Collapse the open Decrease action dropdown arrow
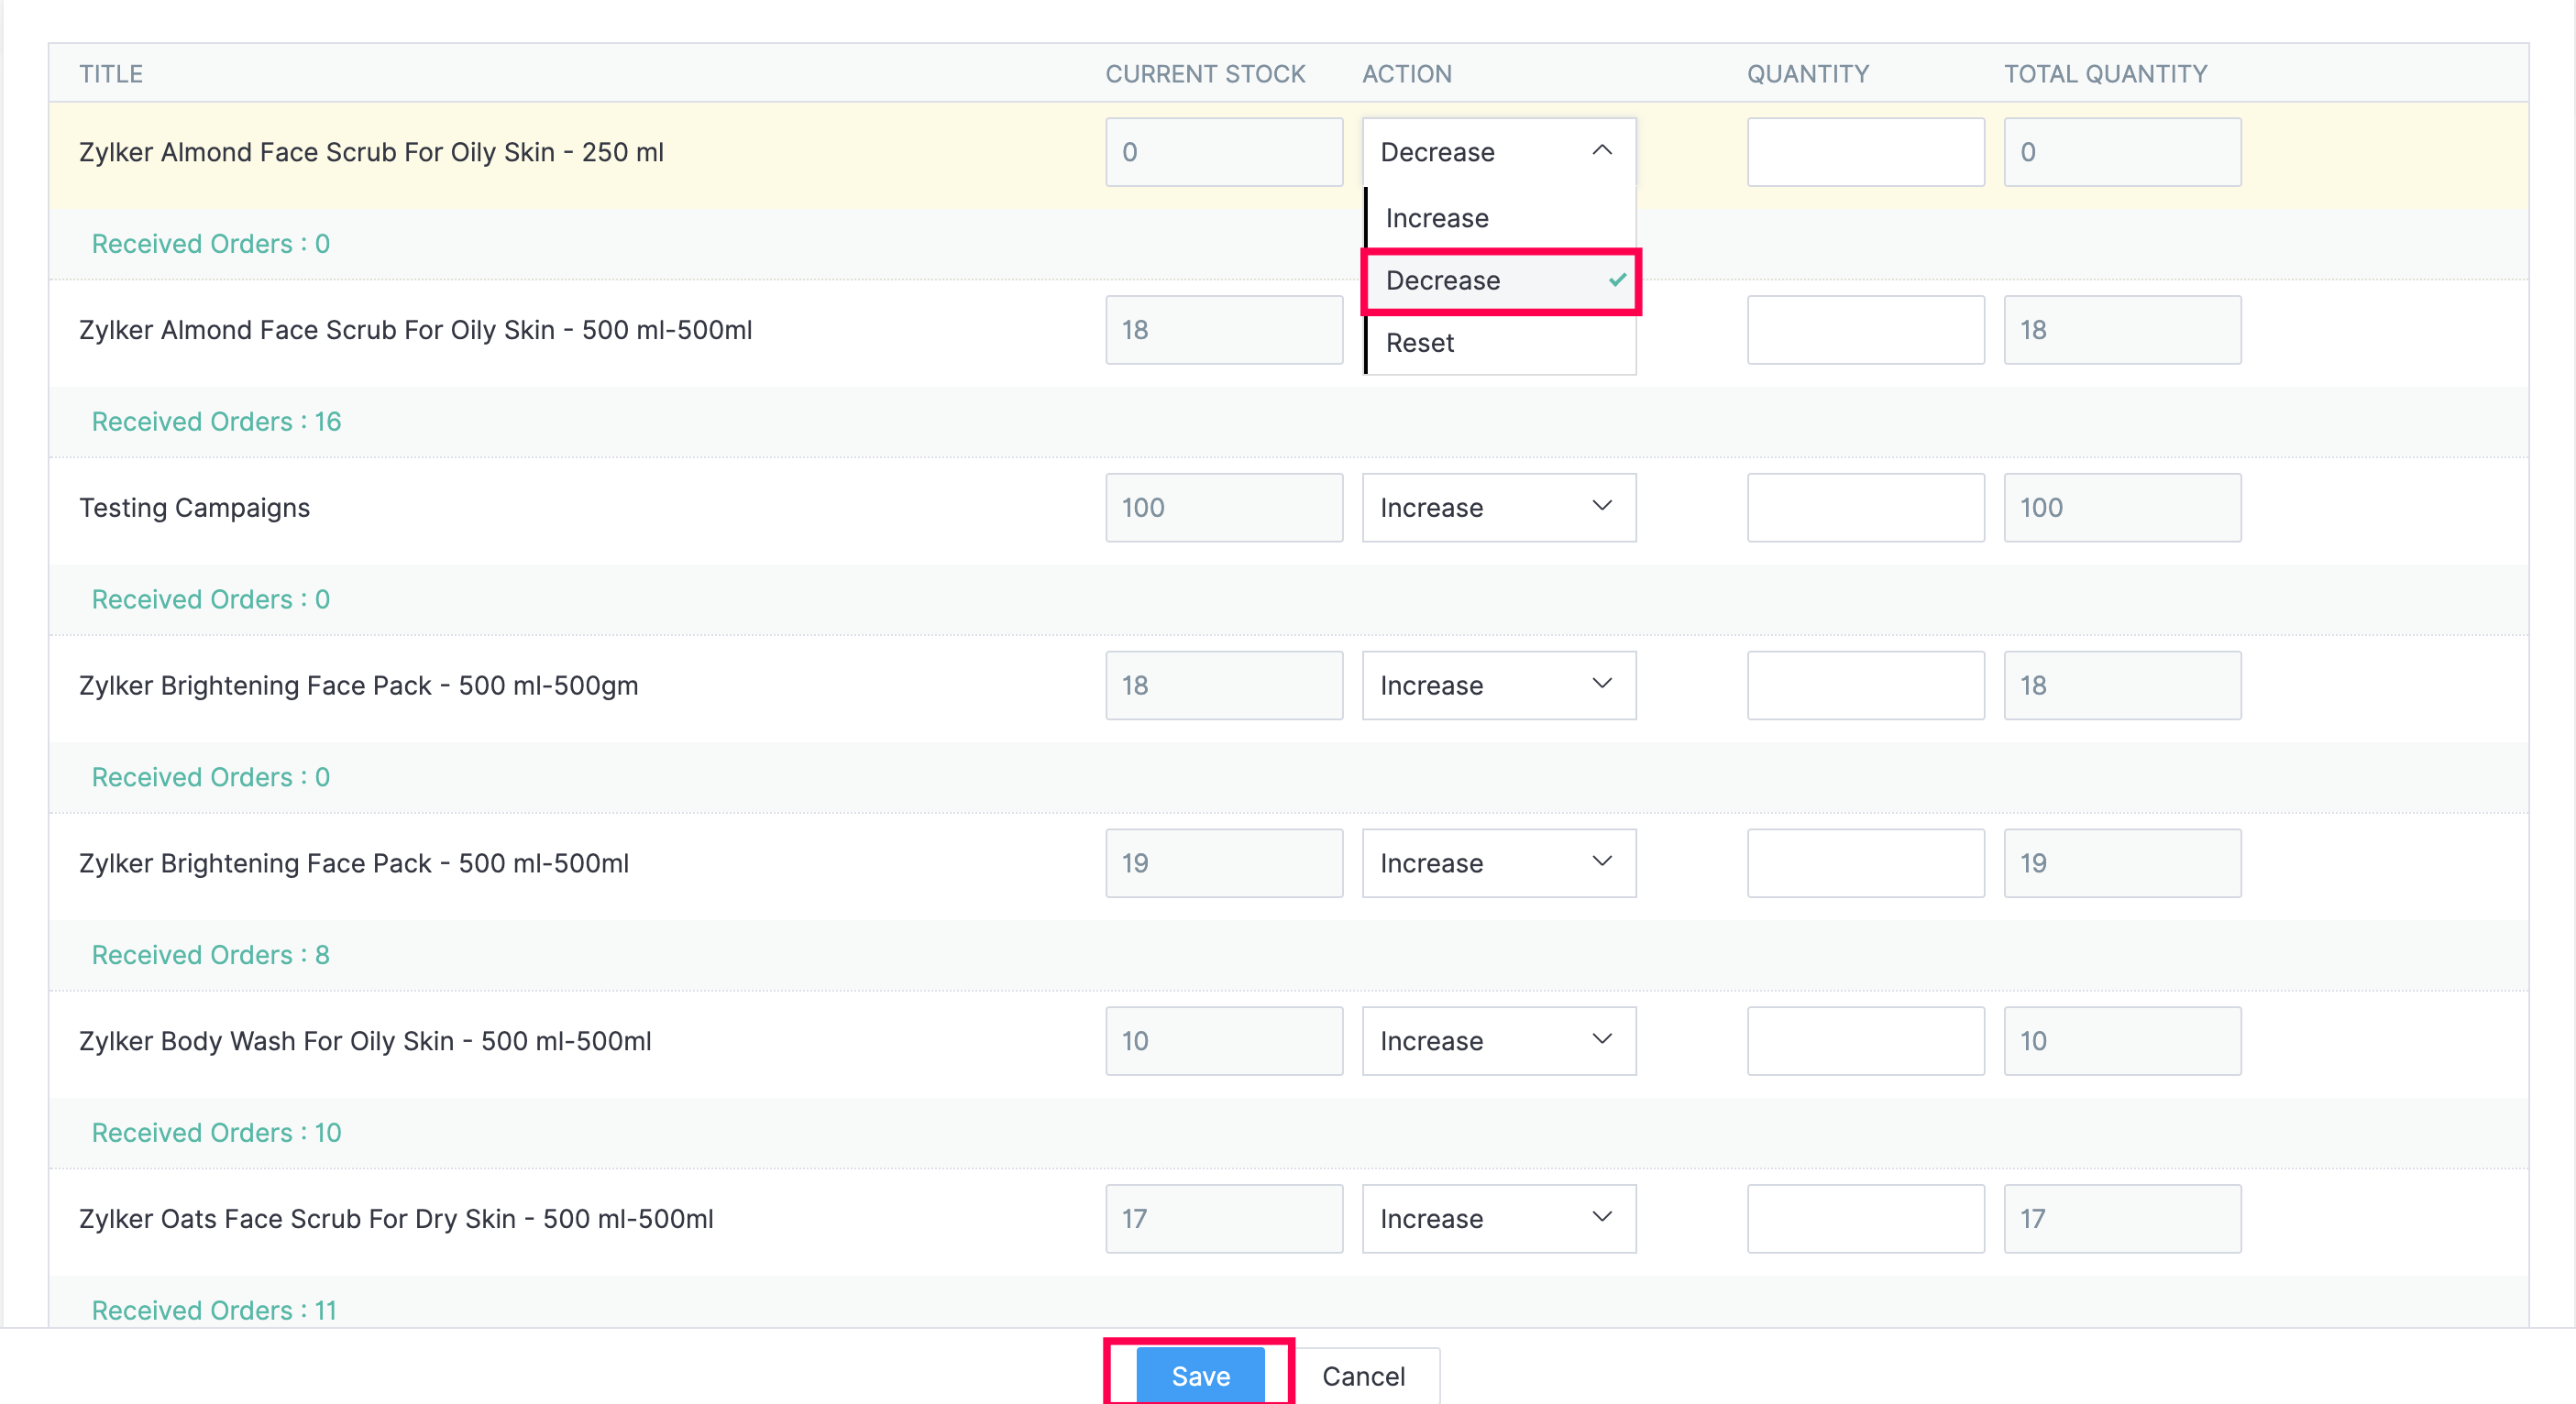The height and width of the screenshot is (1404, 2576). click(x=1601, y=151)
